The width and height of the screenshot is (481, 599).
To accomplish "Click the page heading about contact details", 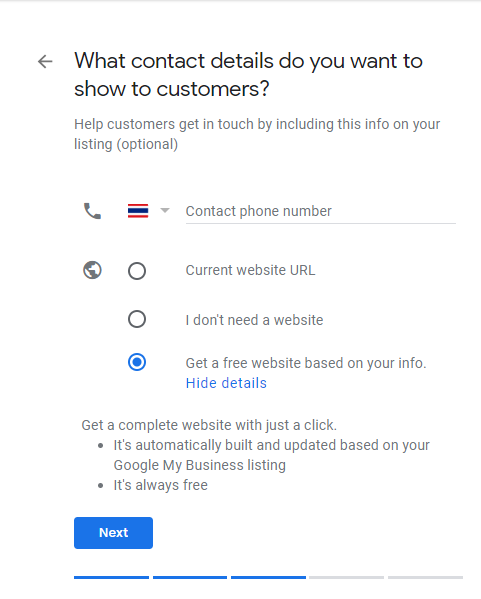I will (x=248, y=75).
